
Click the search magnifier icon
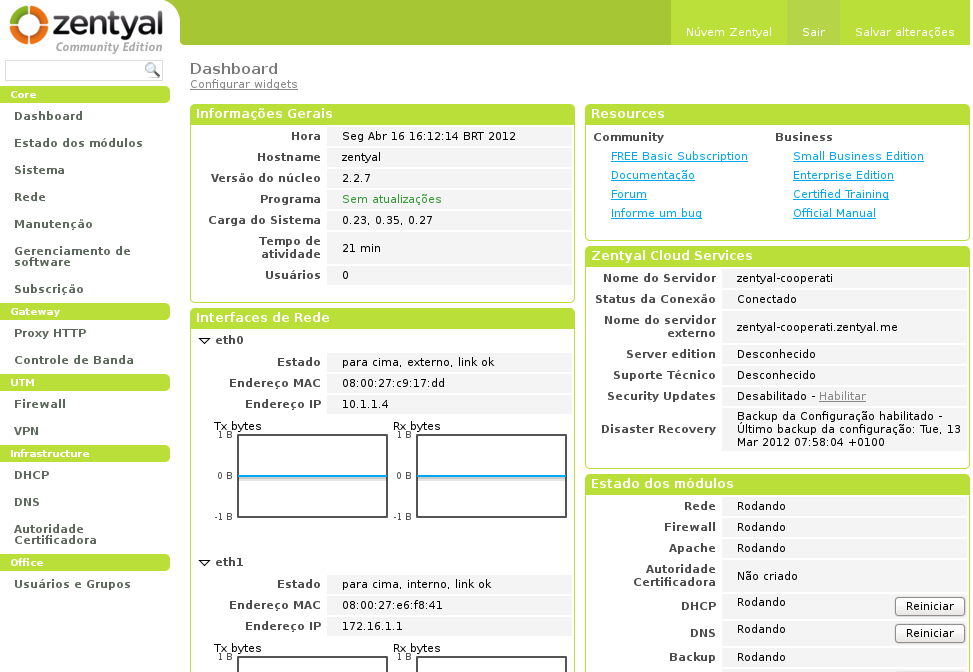pyautogui.click(x=152, y=69)
